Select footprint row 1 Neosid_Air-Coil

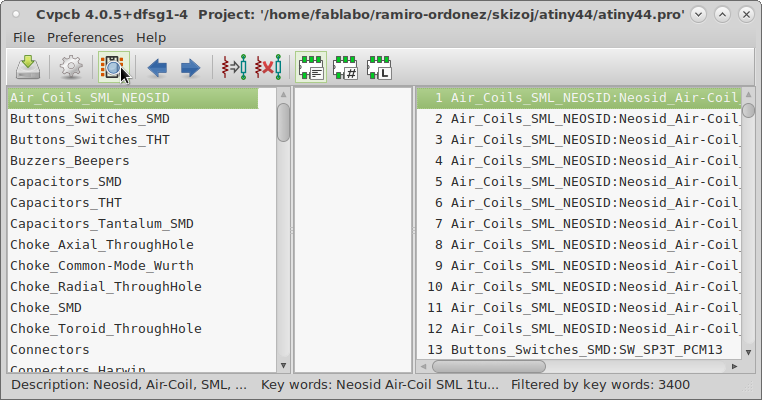pos(579,98)
